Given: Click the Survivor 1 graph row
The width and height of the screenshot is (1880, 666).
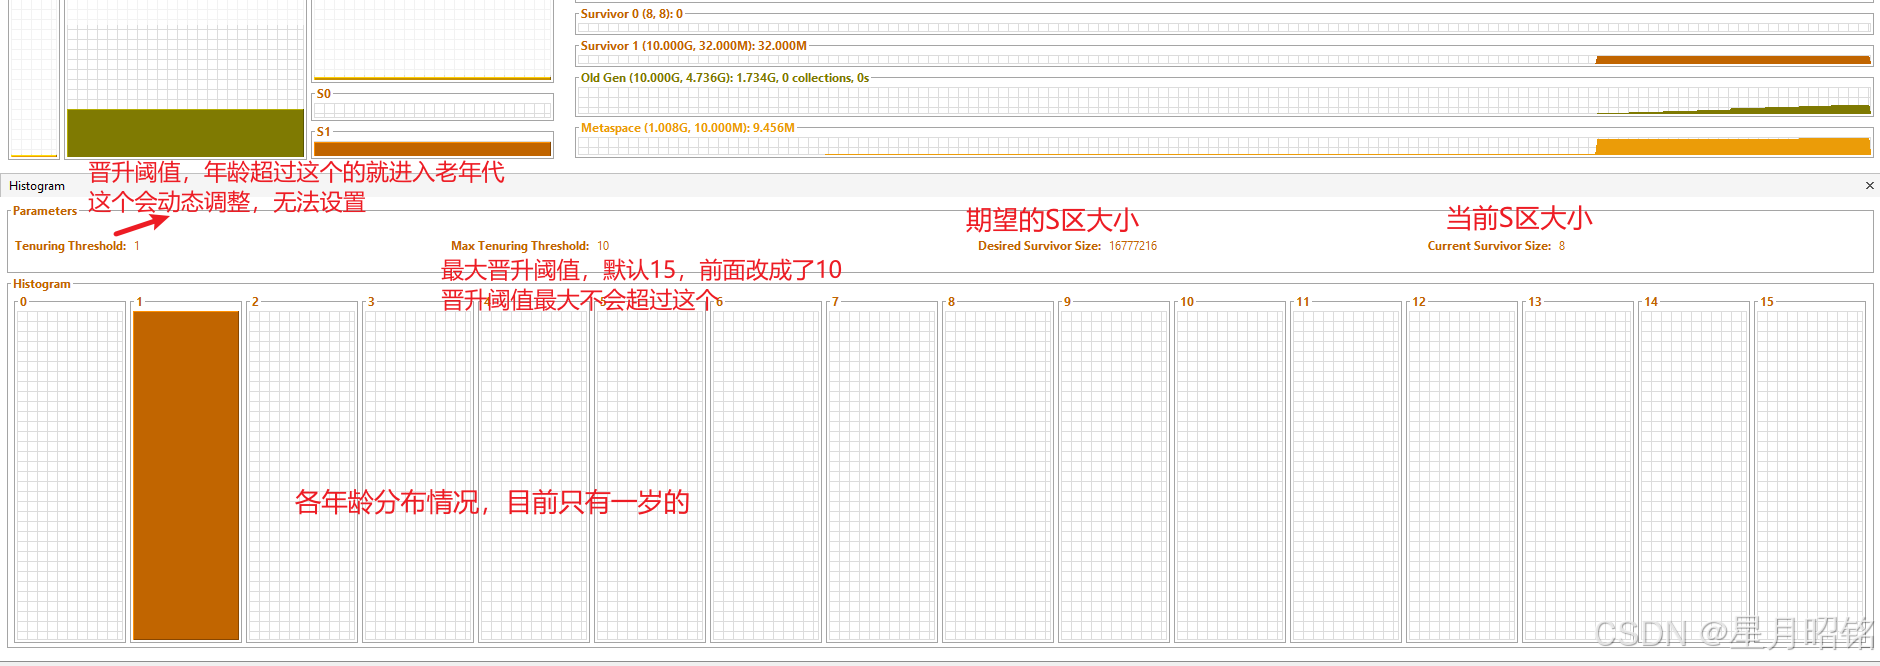Looking at the screenshot, I should pos(1224,59).
